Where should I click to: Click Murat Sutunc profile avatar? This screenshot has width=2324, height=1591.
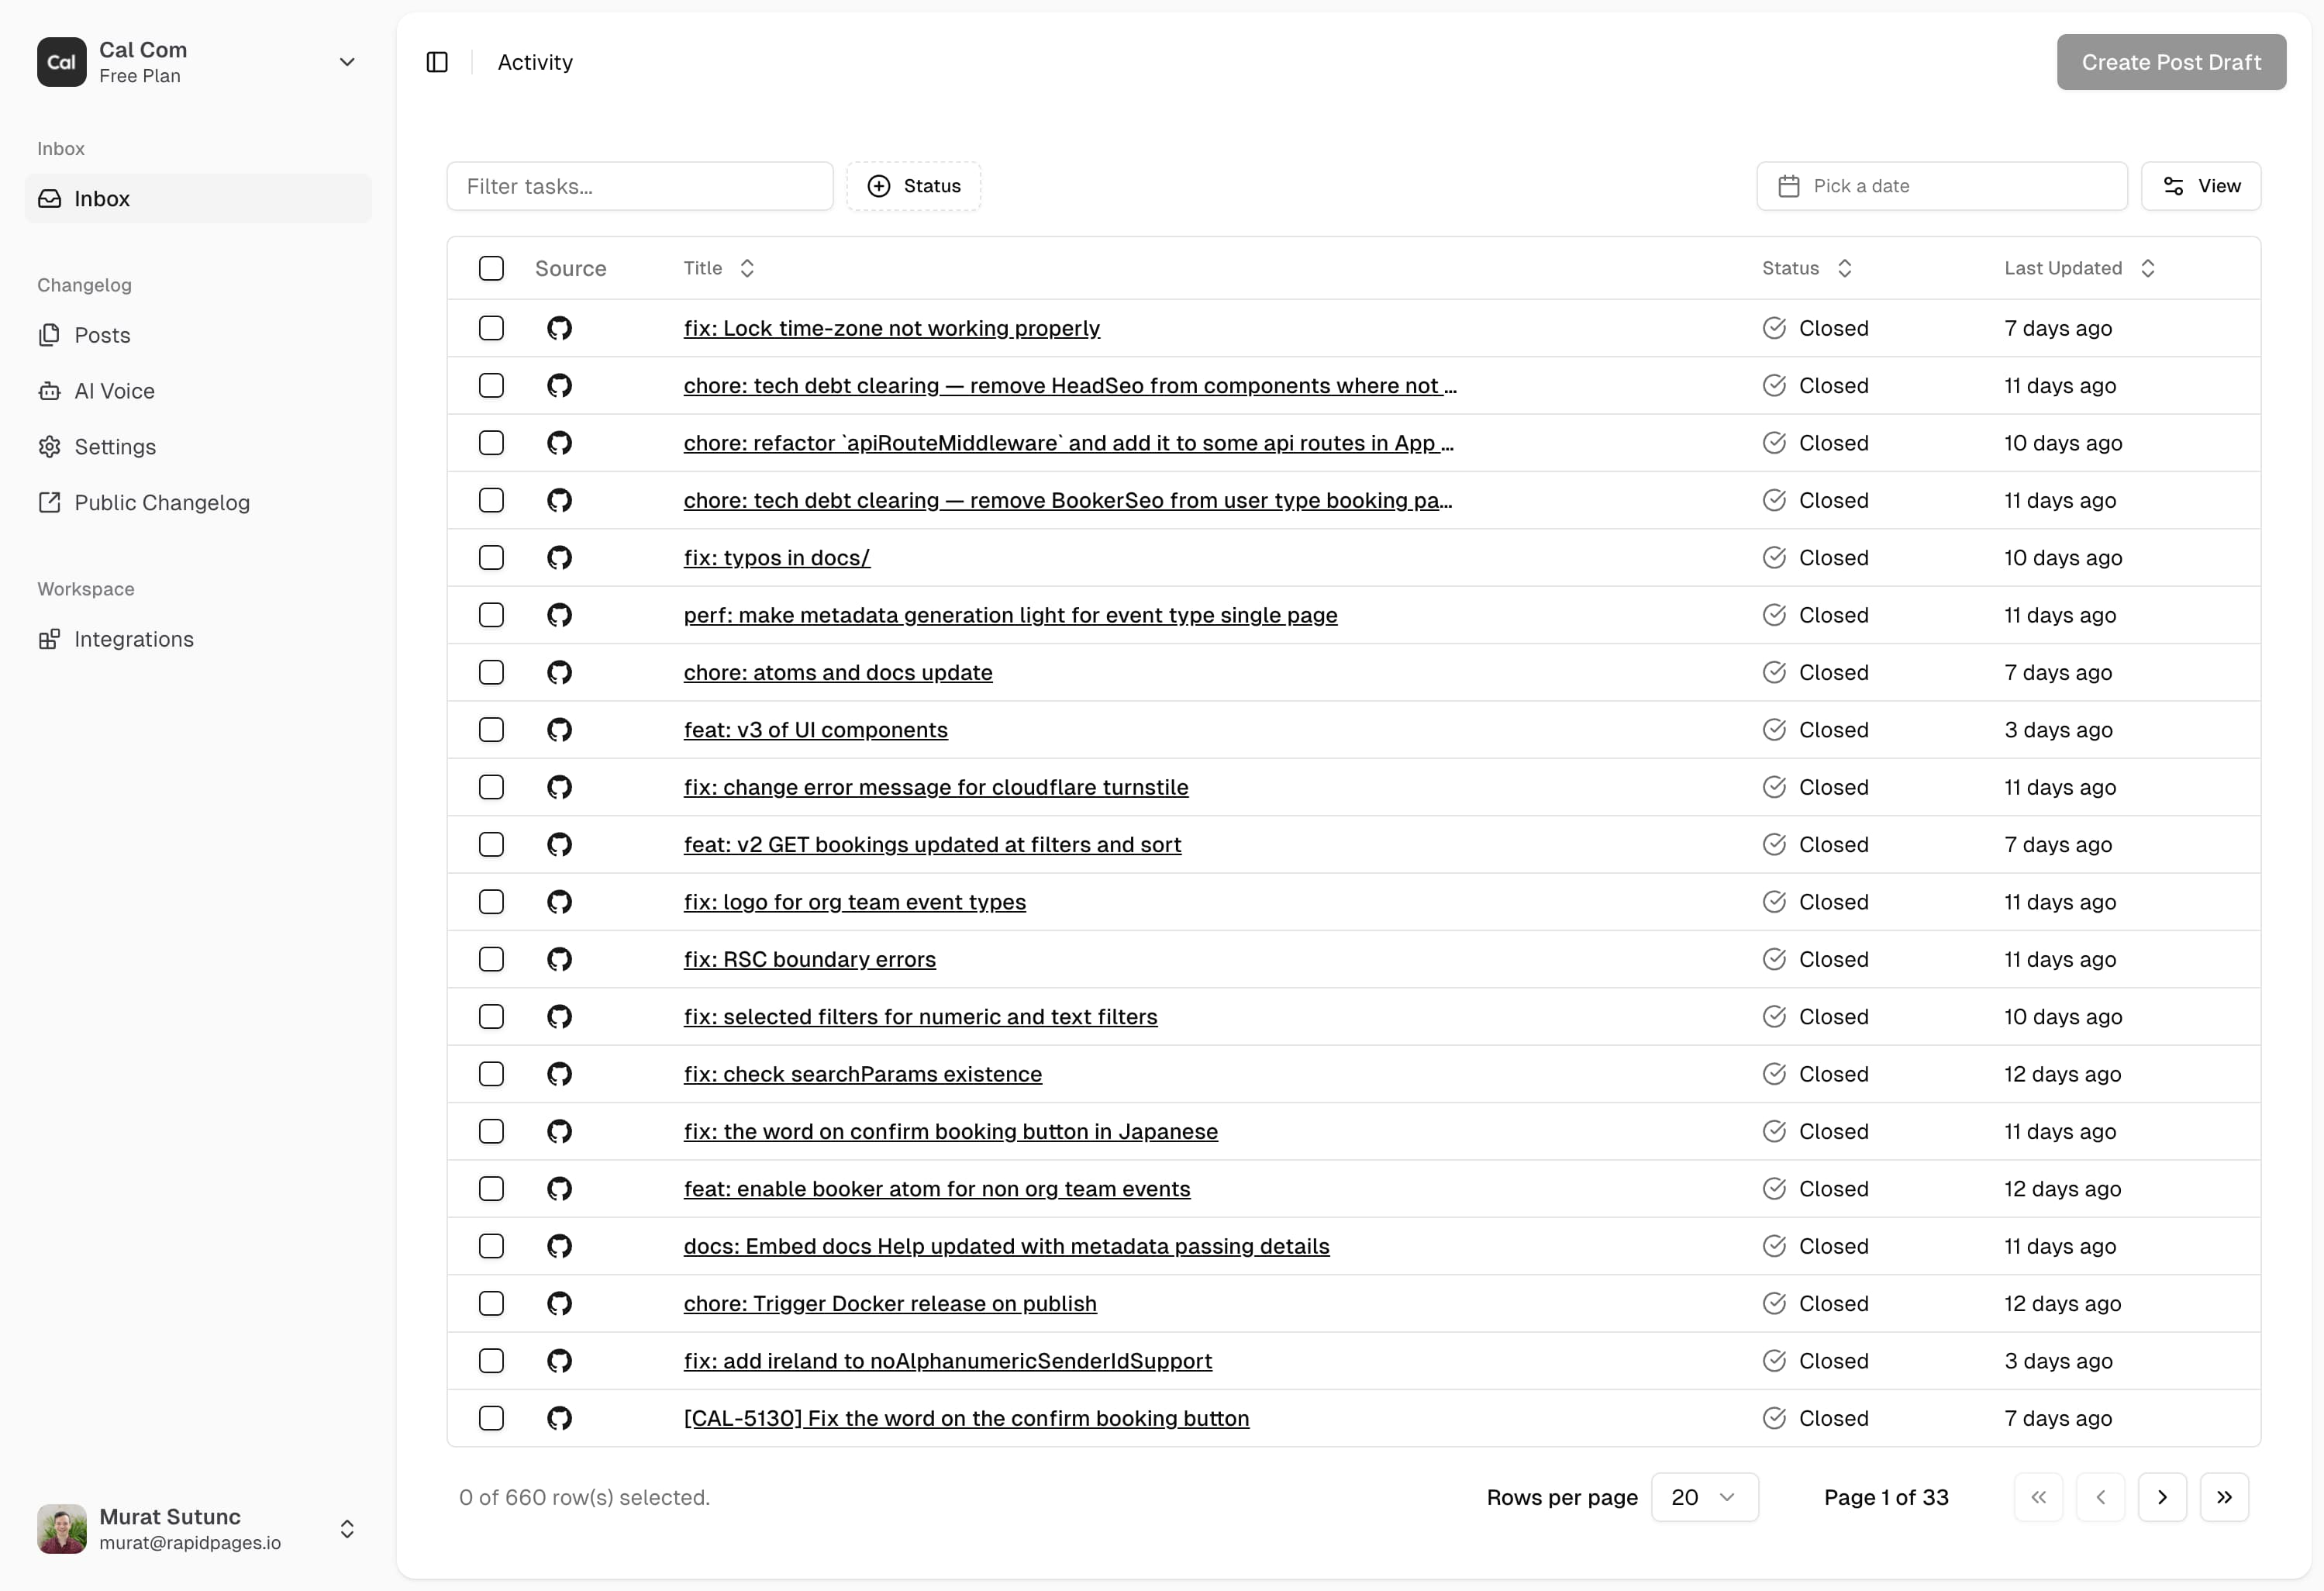click(x=62, y=1528)
